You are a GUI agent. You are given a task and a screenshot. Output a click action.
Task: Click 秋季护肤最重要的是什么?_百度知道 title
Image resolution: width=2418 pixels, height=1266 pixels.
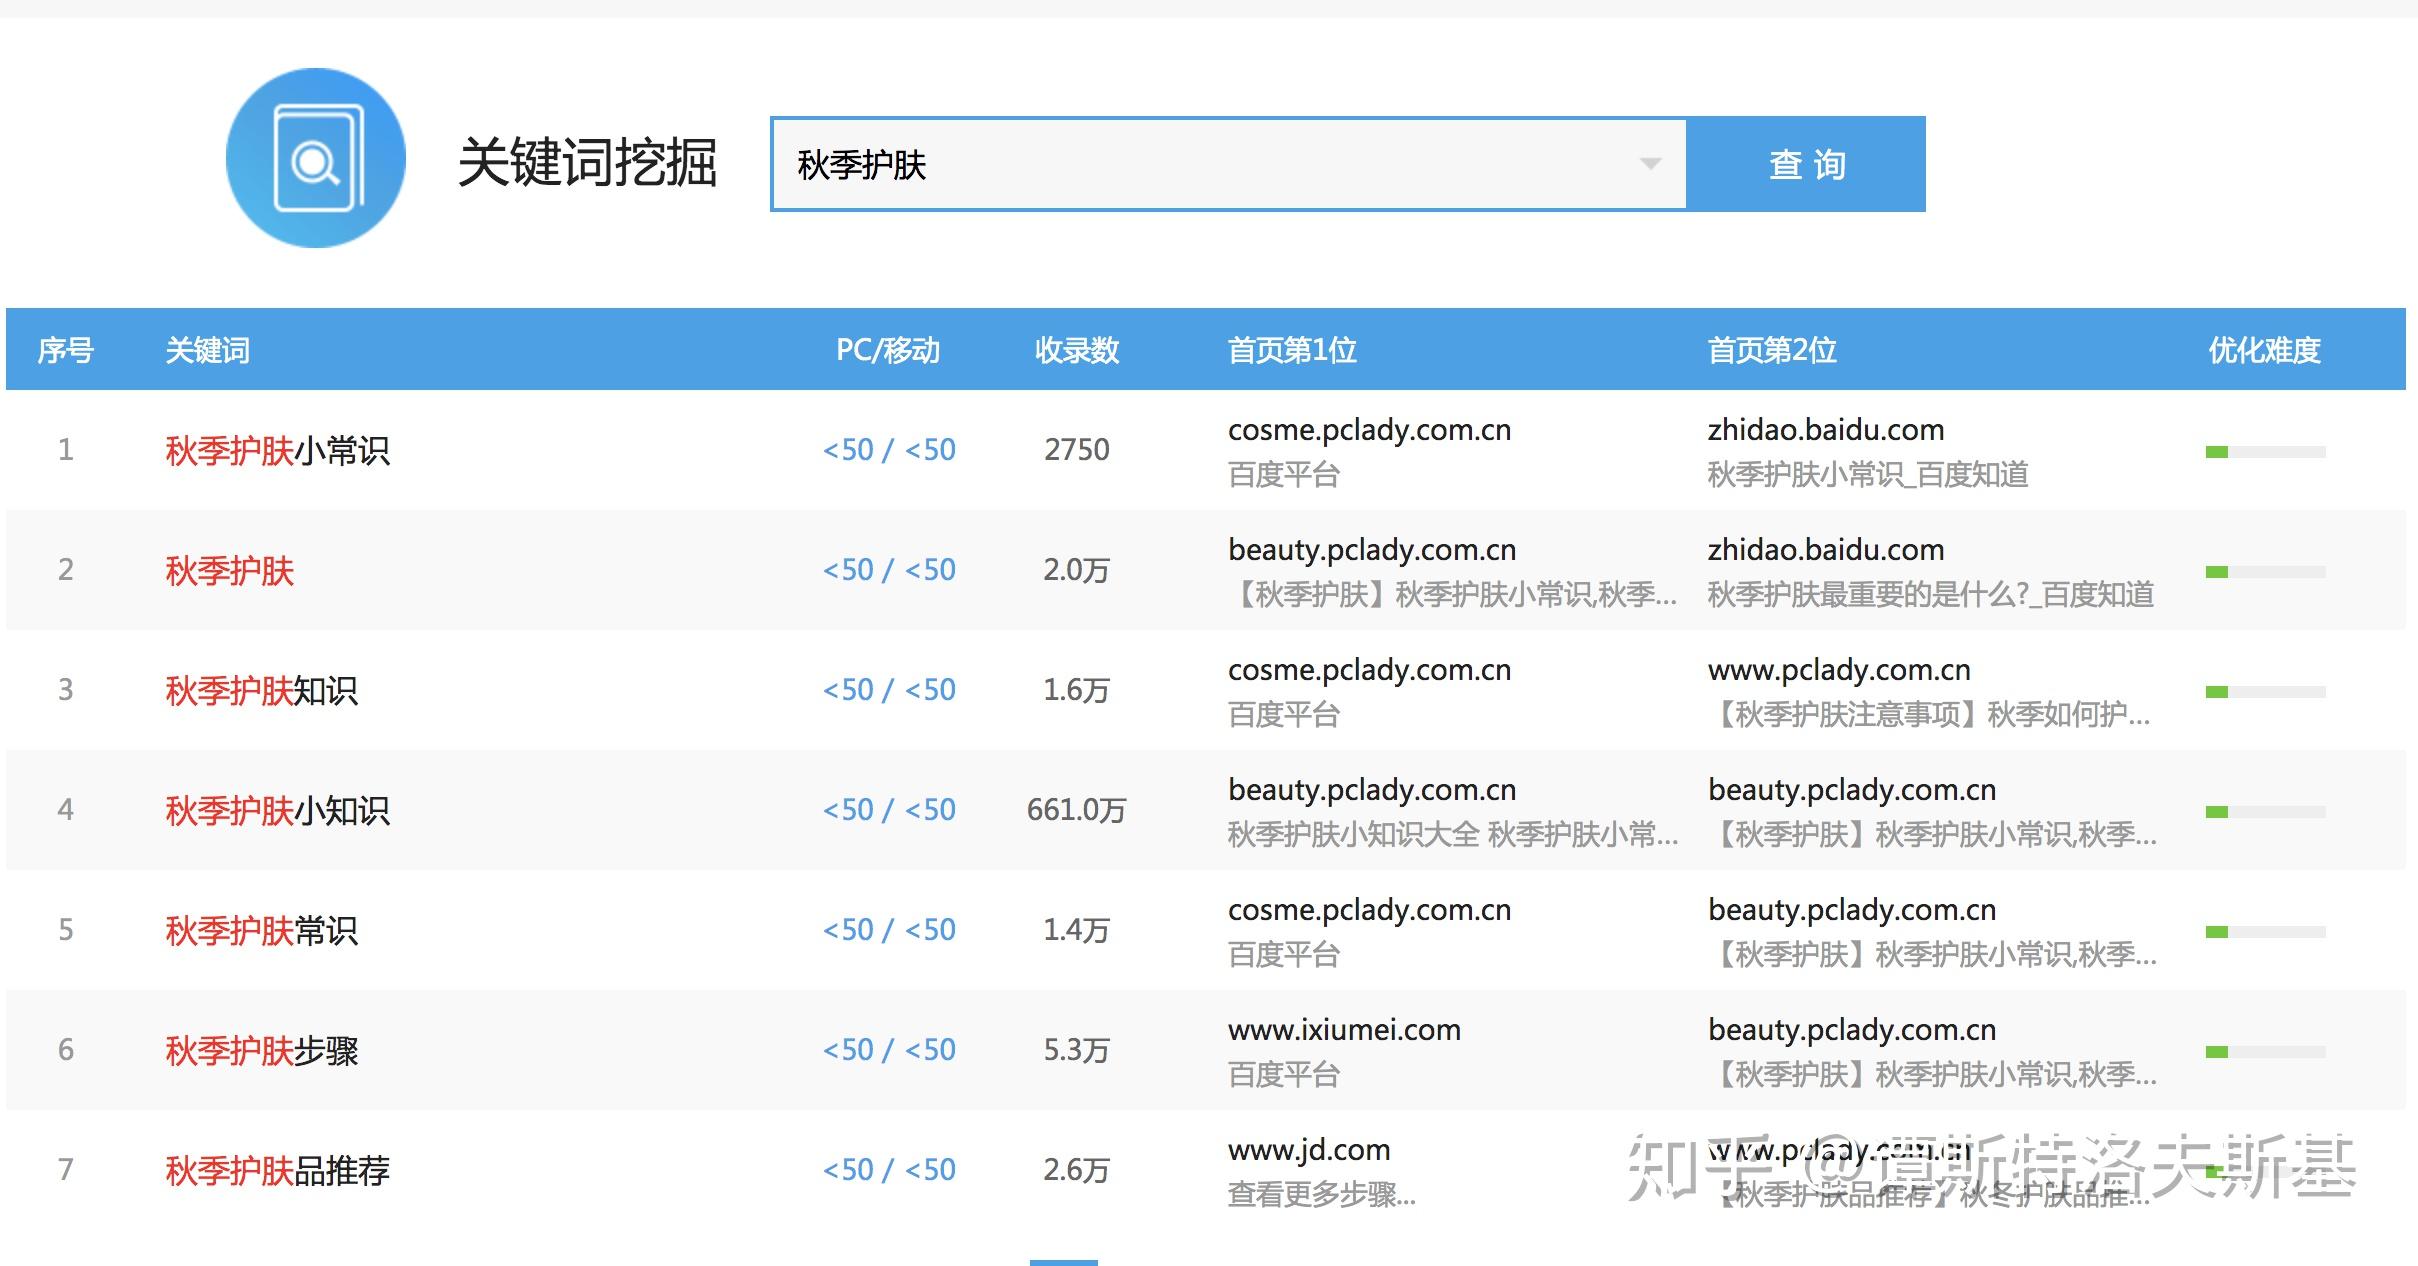1931,594
